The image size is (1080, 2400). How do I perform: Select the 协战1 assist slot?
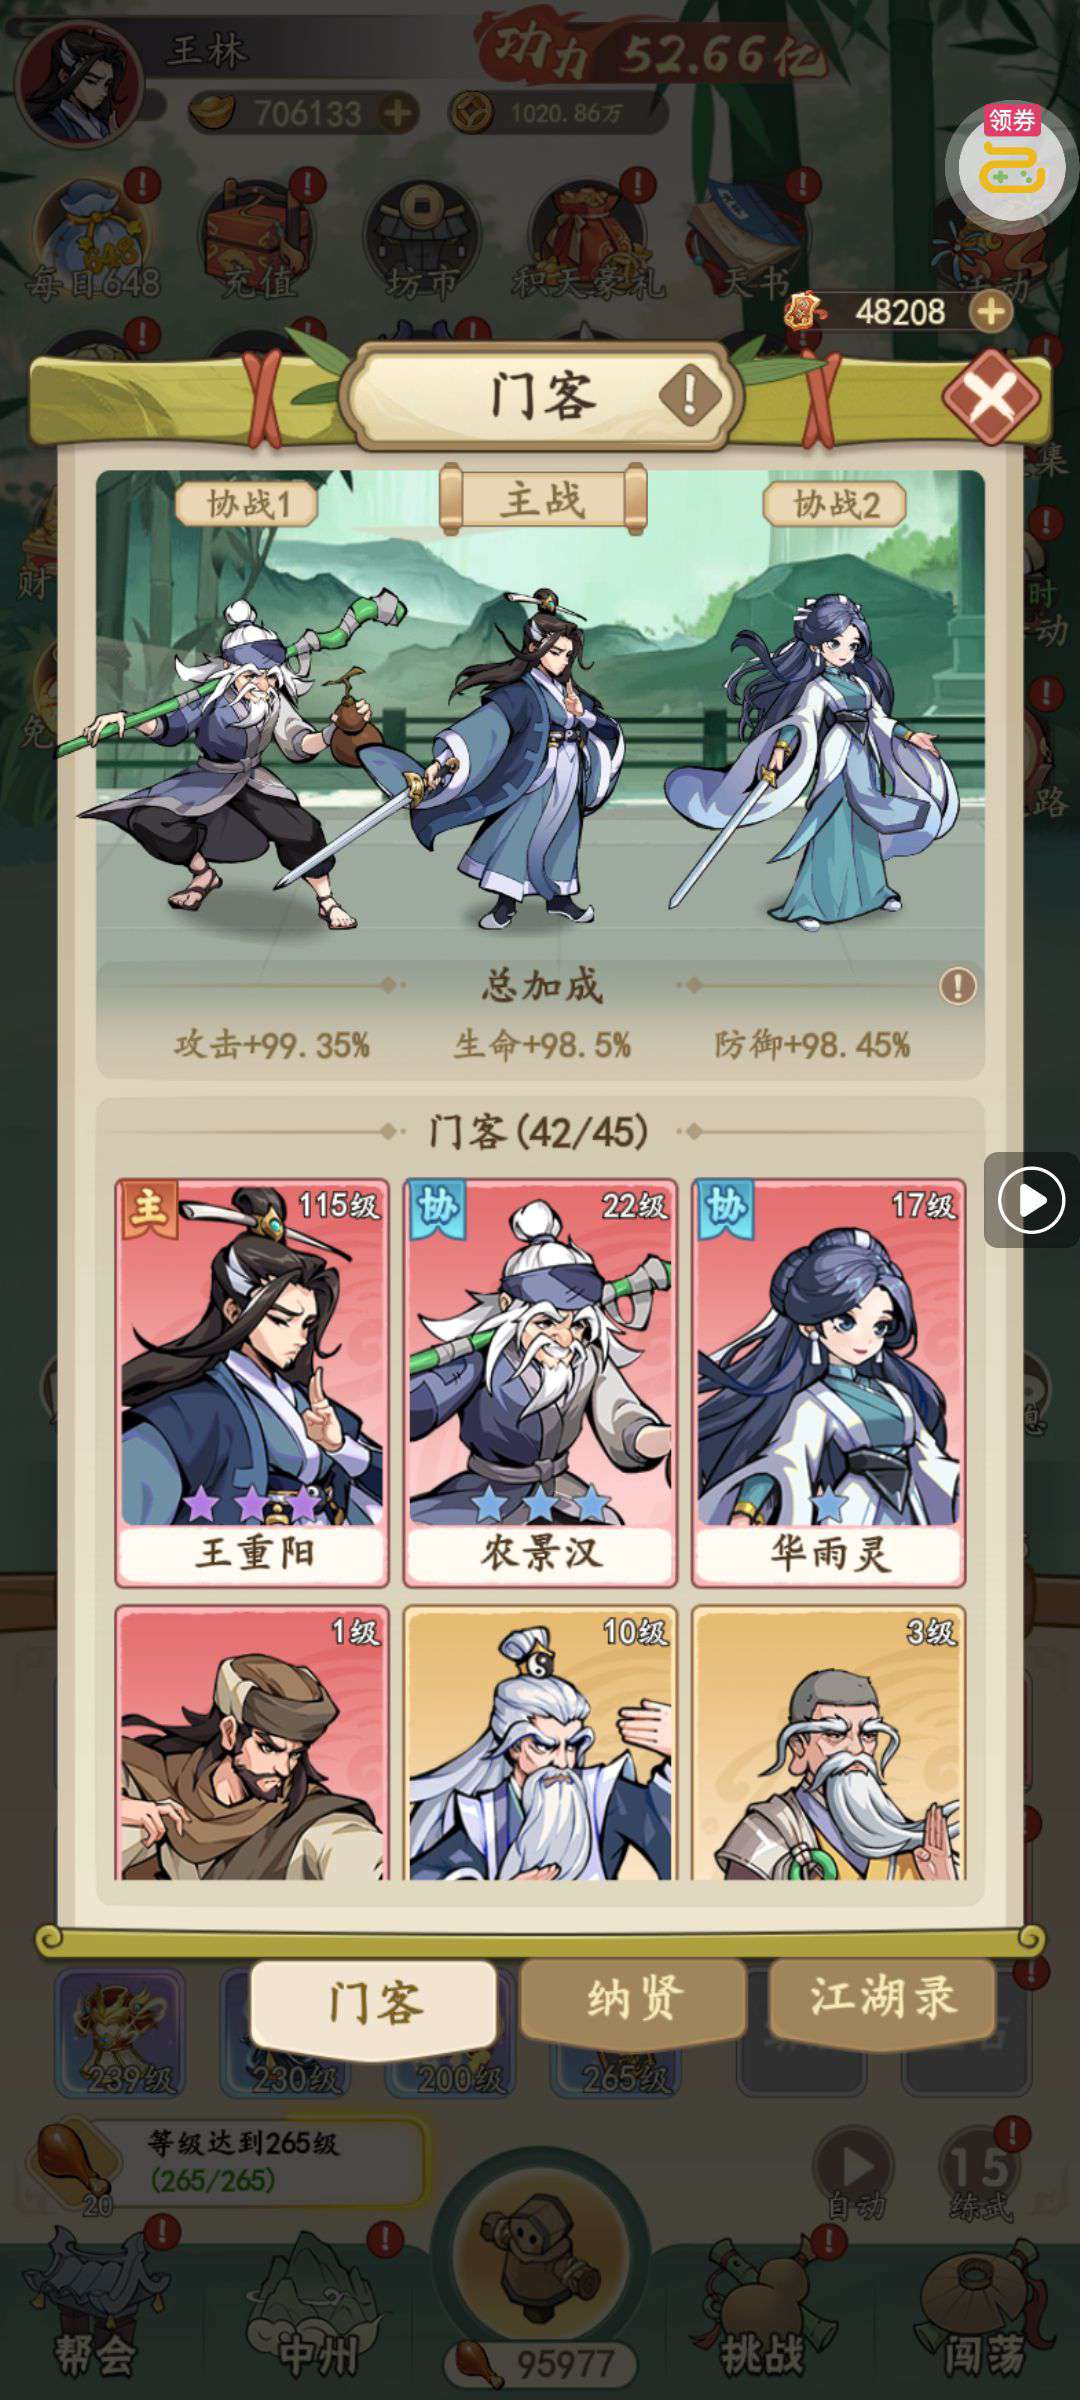[247, 504]
